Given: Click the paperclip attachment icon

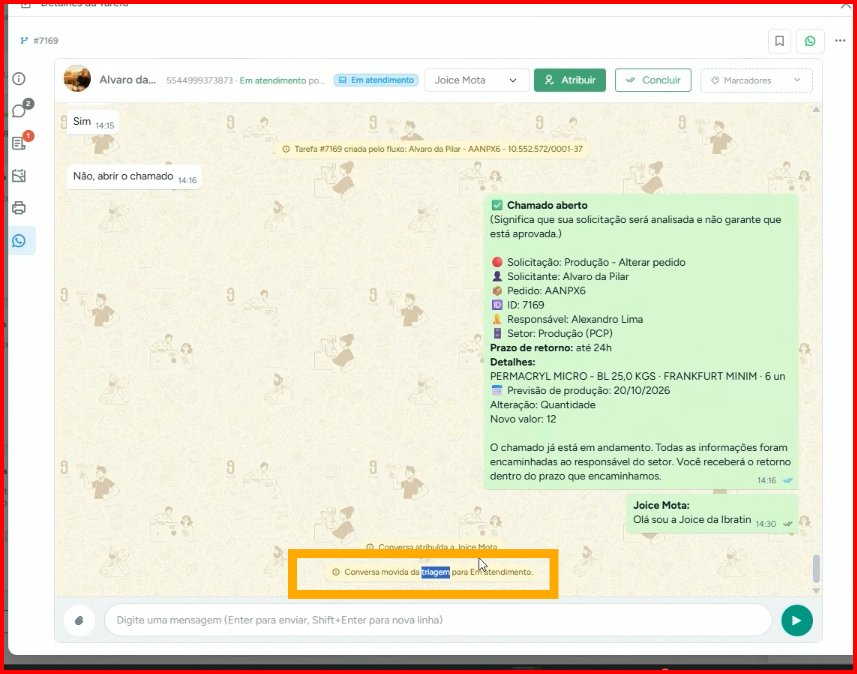Looking at the screenshot, I should (79, 620).
